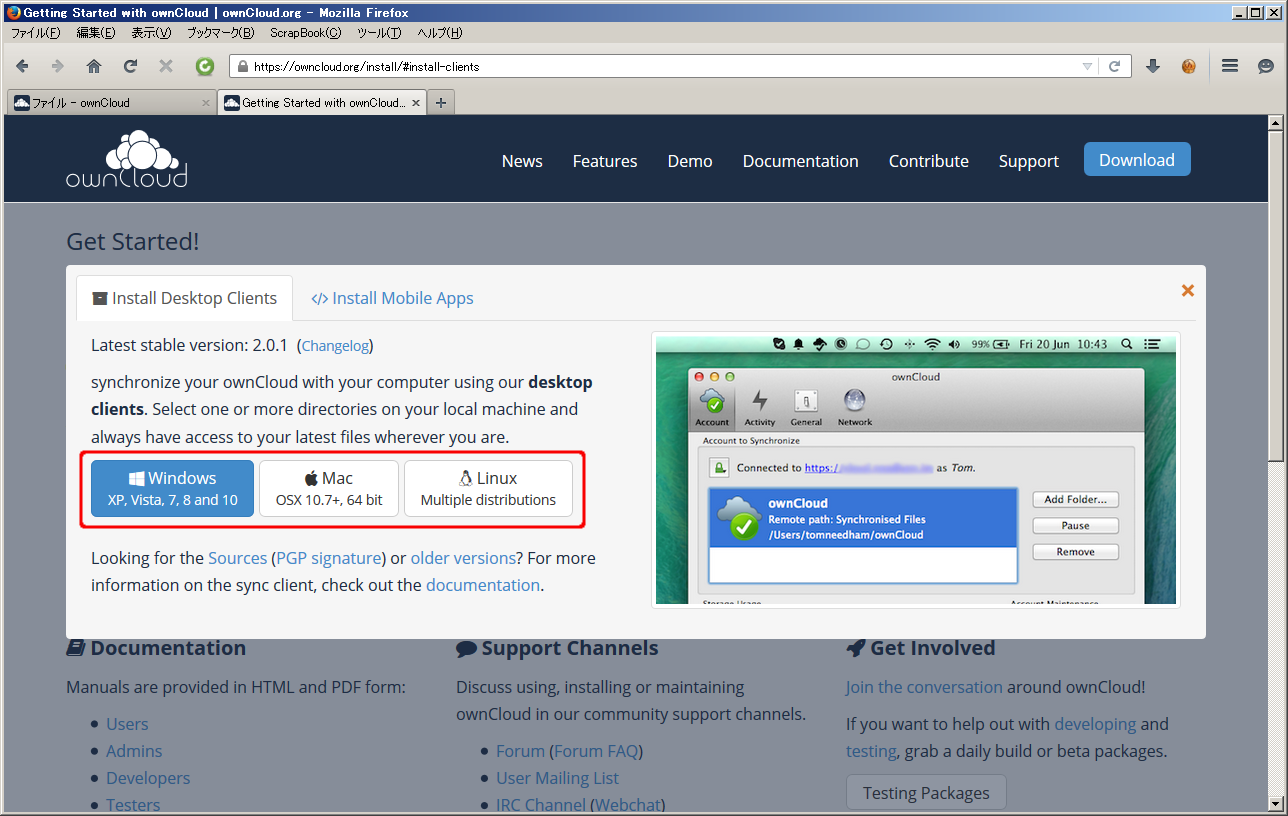The image size is (1288, 816).
Task: Click the scrollbar down arrow
Action: 1275,803
